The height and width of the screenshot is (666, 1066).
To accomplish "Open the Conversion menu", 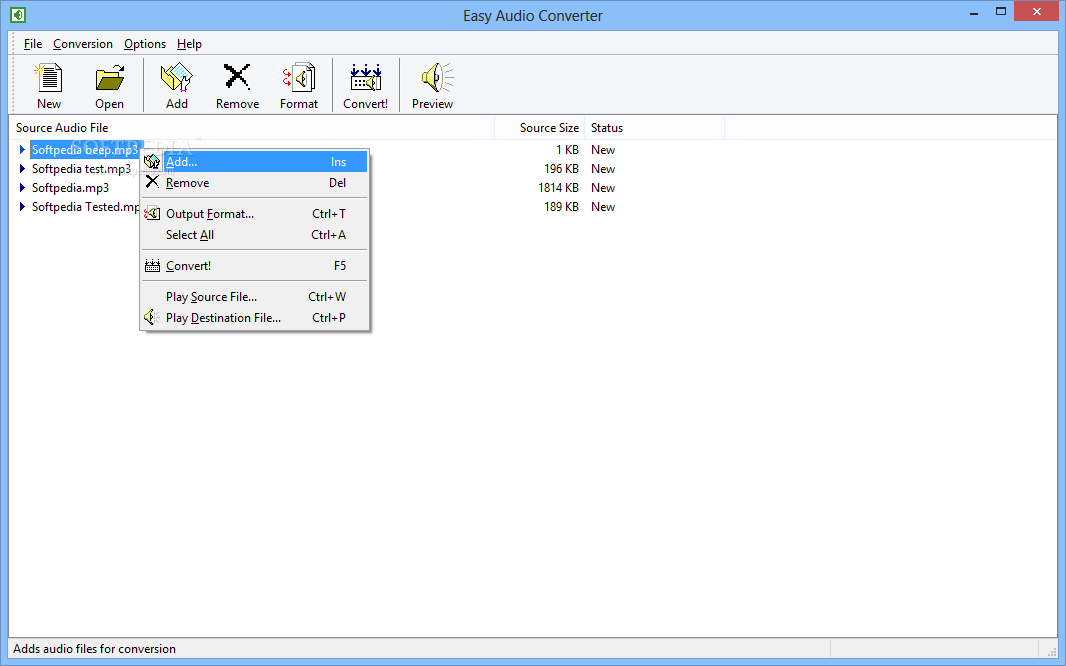I will (x=83, y=43).
